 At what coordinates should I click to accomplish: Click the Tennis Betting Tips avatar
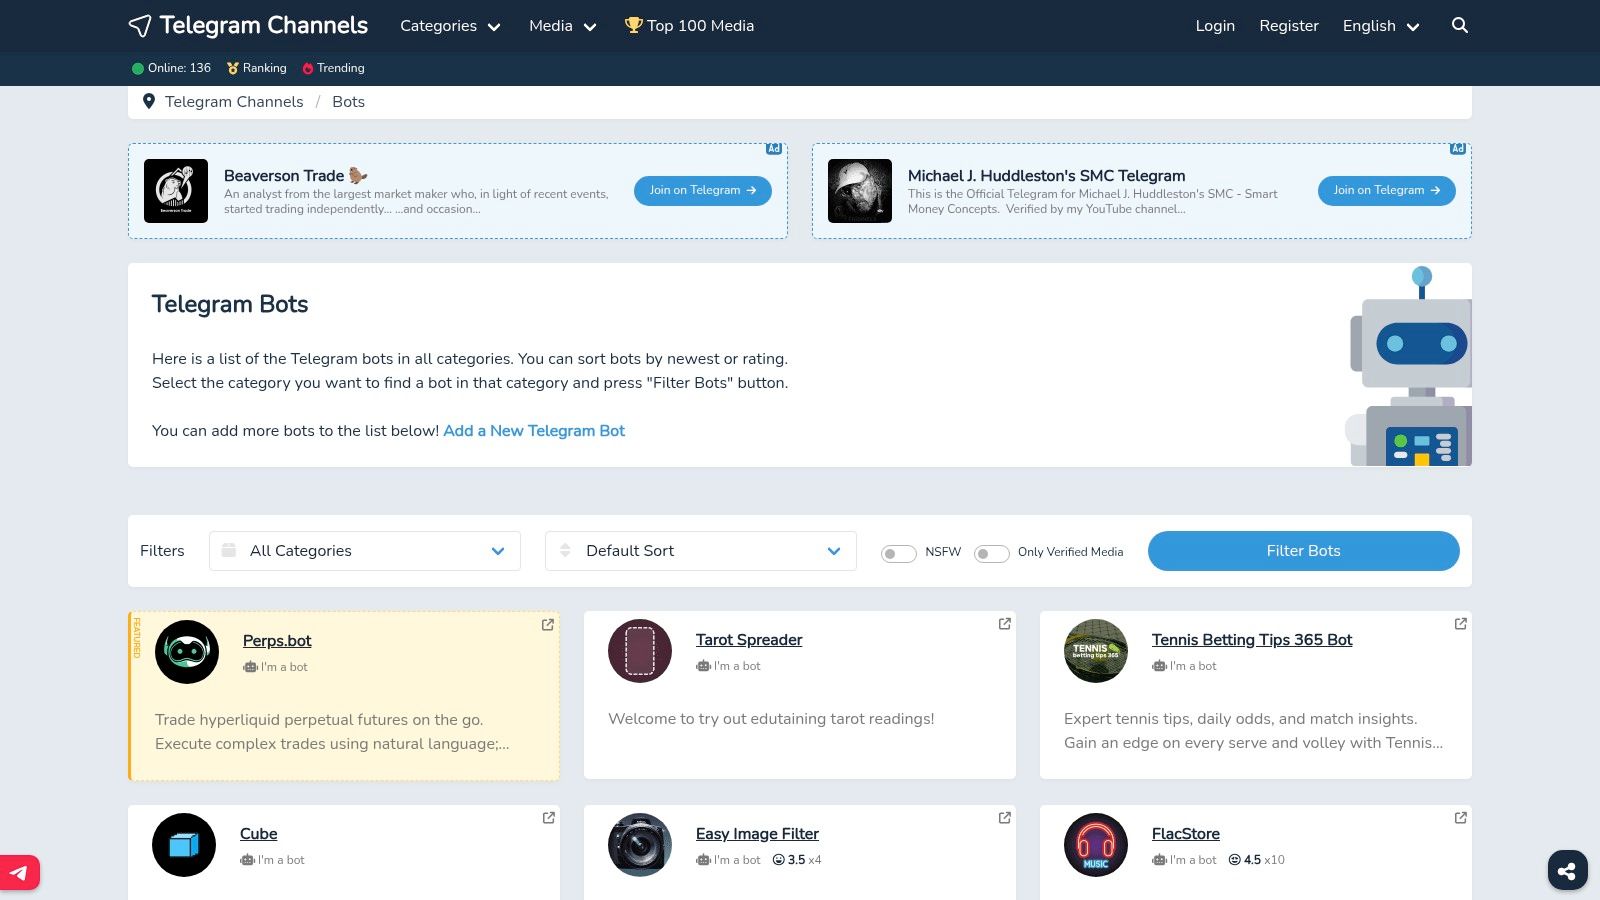[x=1096, y=651]
